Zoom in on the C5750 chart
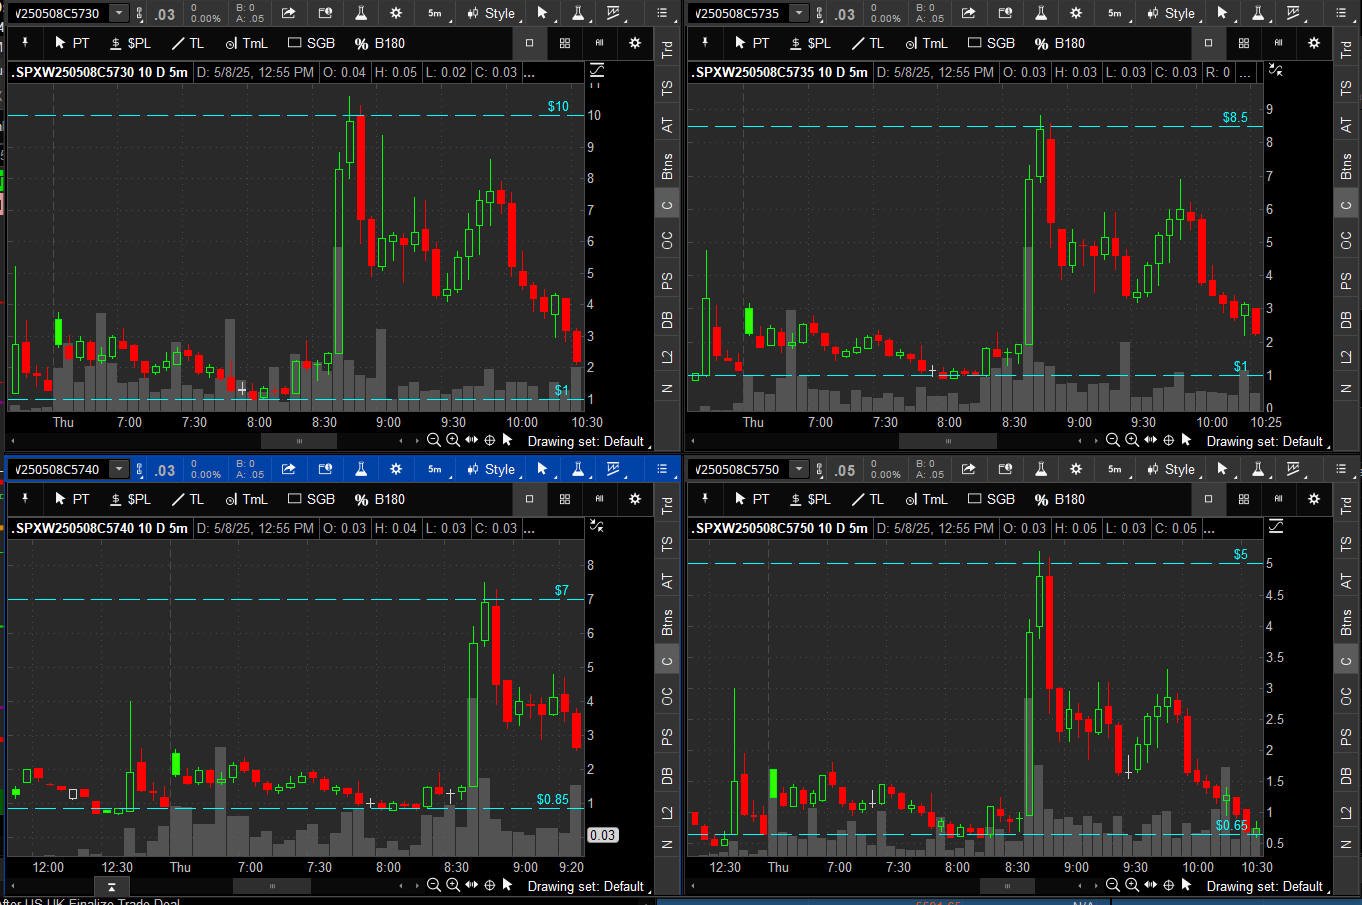The width and height of the screenshot is (1362, 905). (1131, 886)
